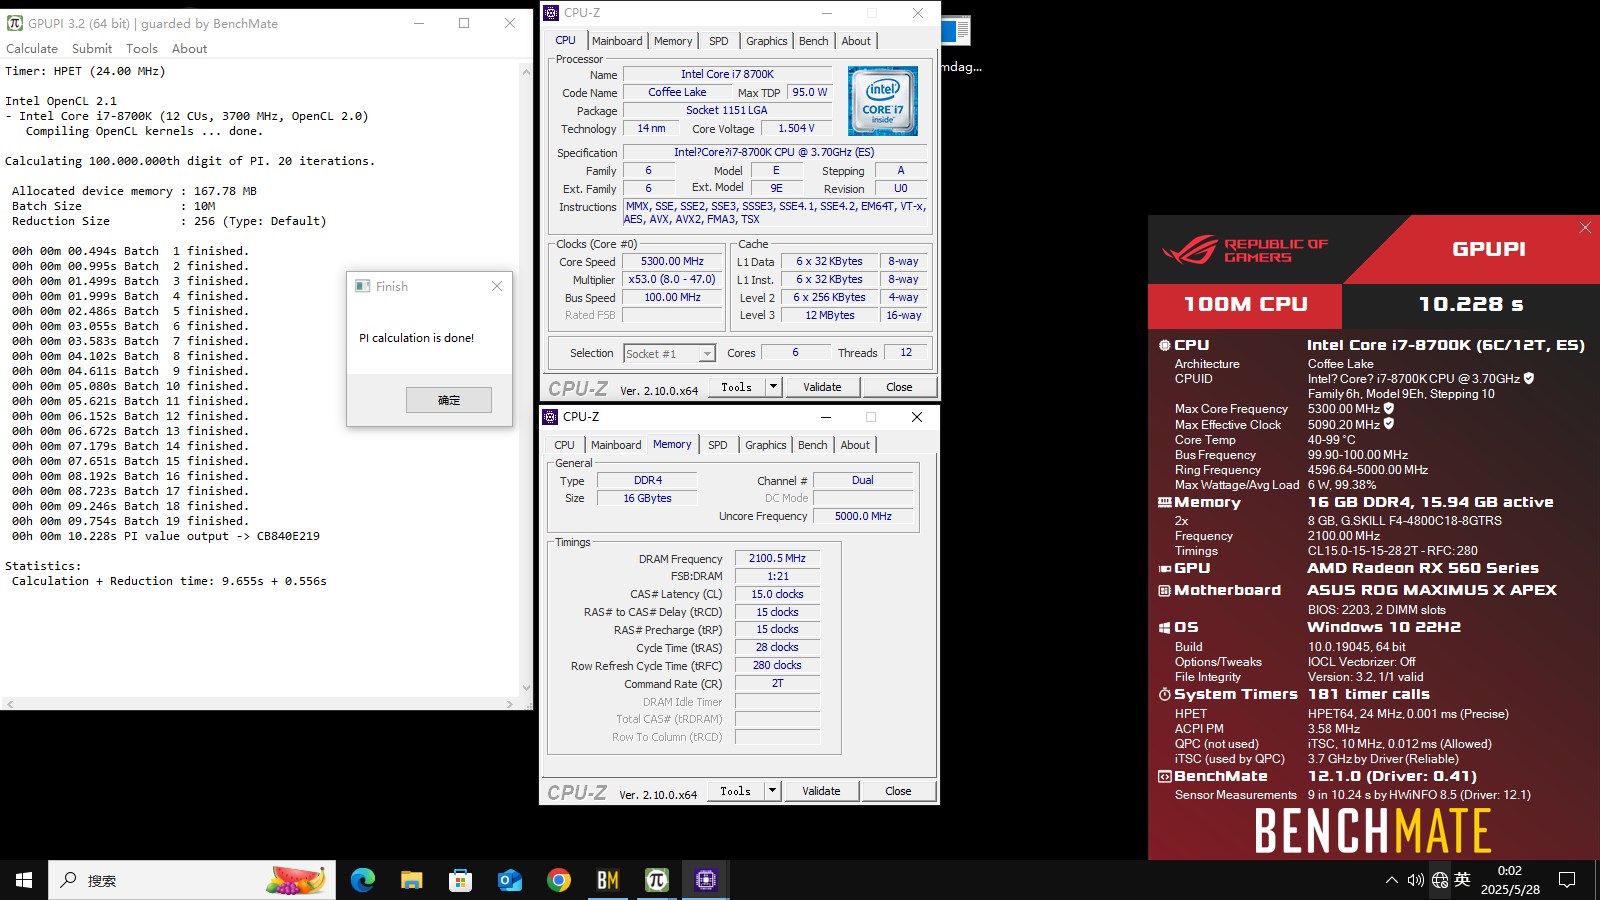Image resolution: width=1600 pixels, height=900 pixels.
Task: Open Outlook from taskbar
Action: click(x=510, y=880)
